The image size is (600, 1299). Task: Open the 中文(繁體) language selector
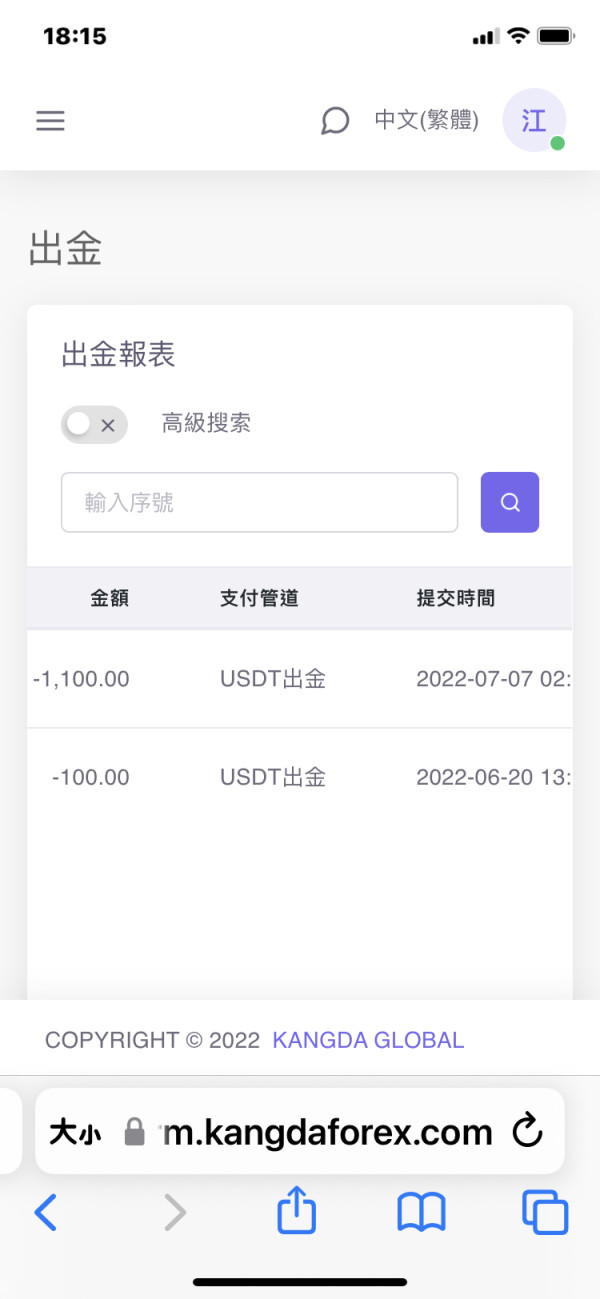point(426,121)
